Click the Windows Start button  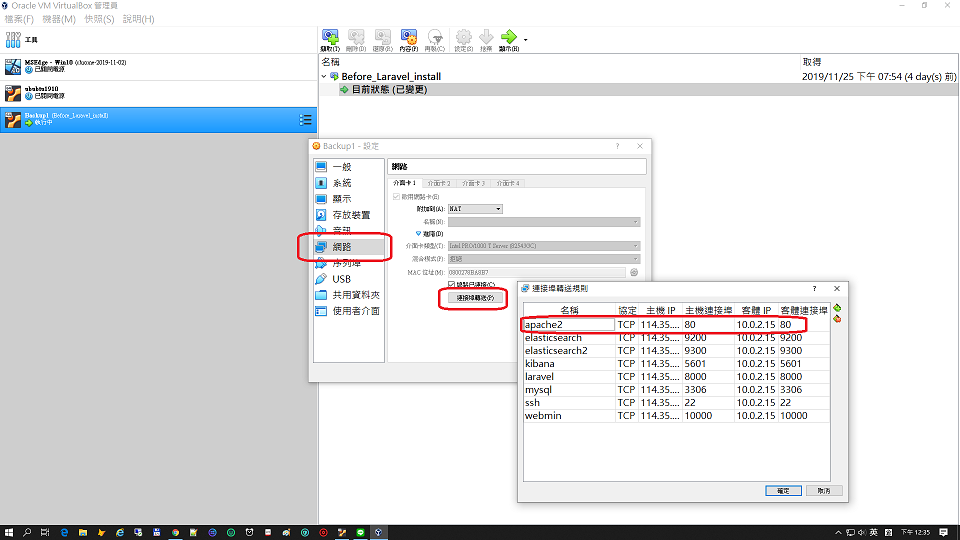(9, 533)
